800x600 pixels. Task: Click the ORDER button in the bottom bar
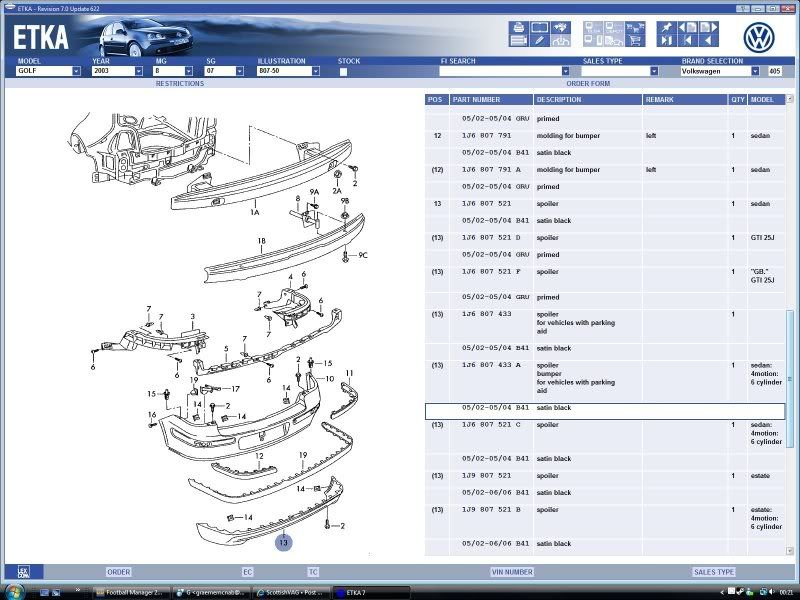(118, 572)
